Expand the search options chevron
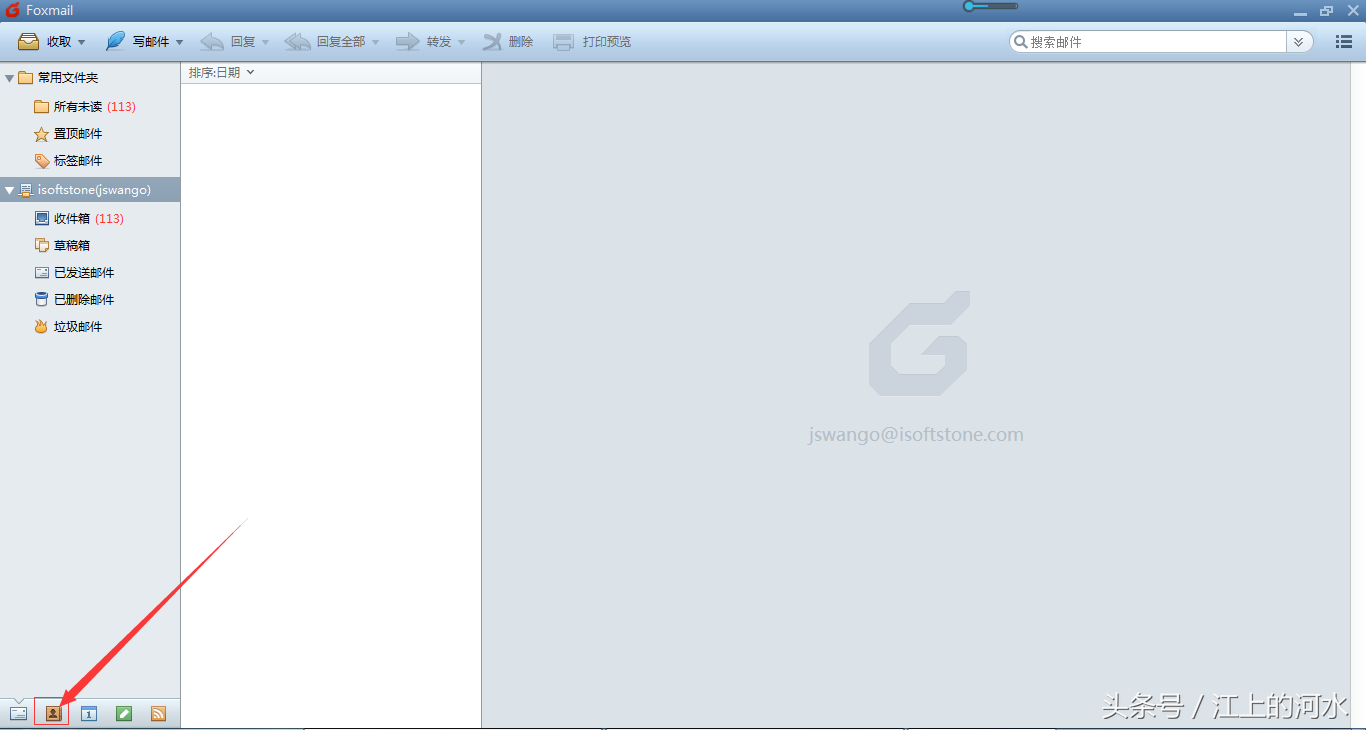The width and height of the screenshot is (1366, 730). tap(1299, 42)
